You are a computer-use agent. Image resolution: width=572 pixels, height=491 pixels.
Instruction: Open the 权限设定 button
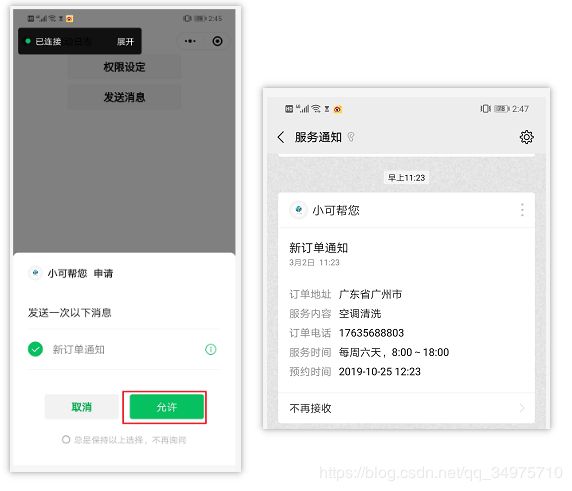click(124, 67)
